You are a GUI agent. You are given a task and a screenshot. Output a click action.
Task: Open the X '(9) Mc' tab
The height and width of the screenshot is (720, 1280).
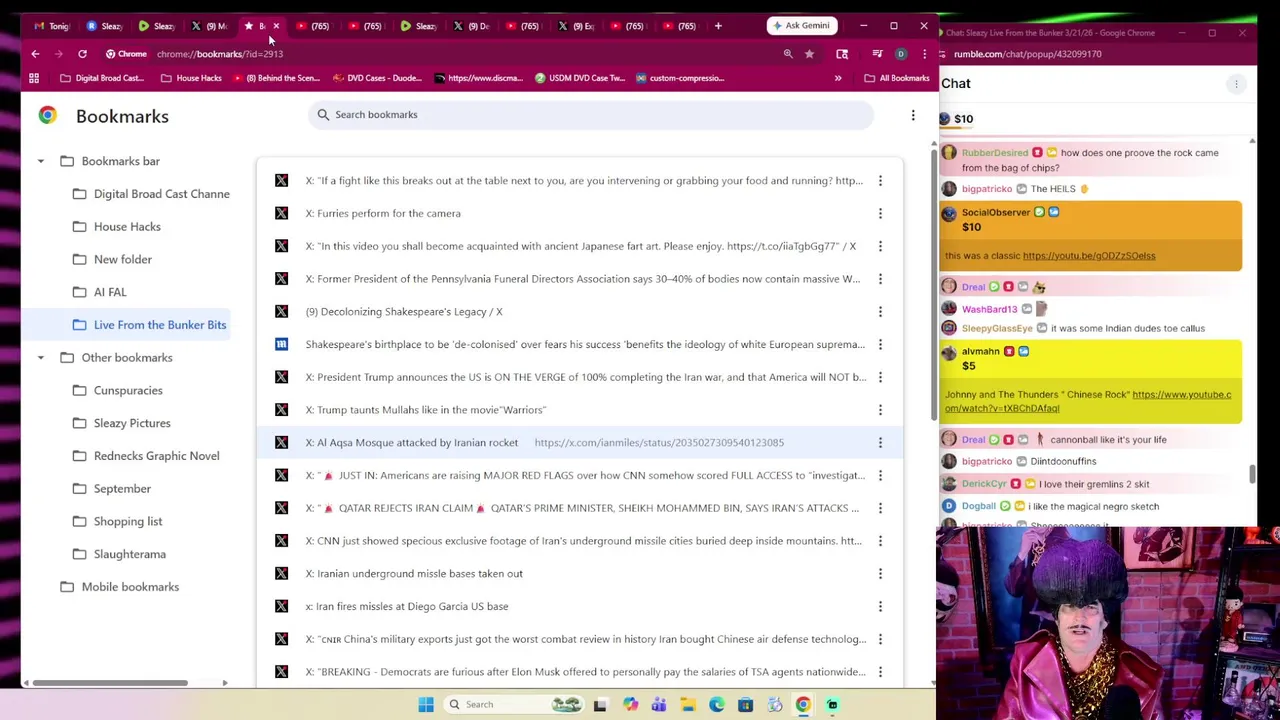point(209,26)
